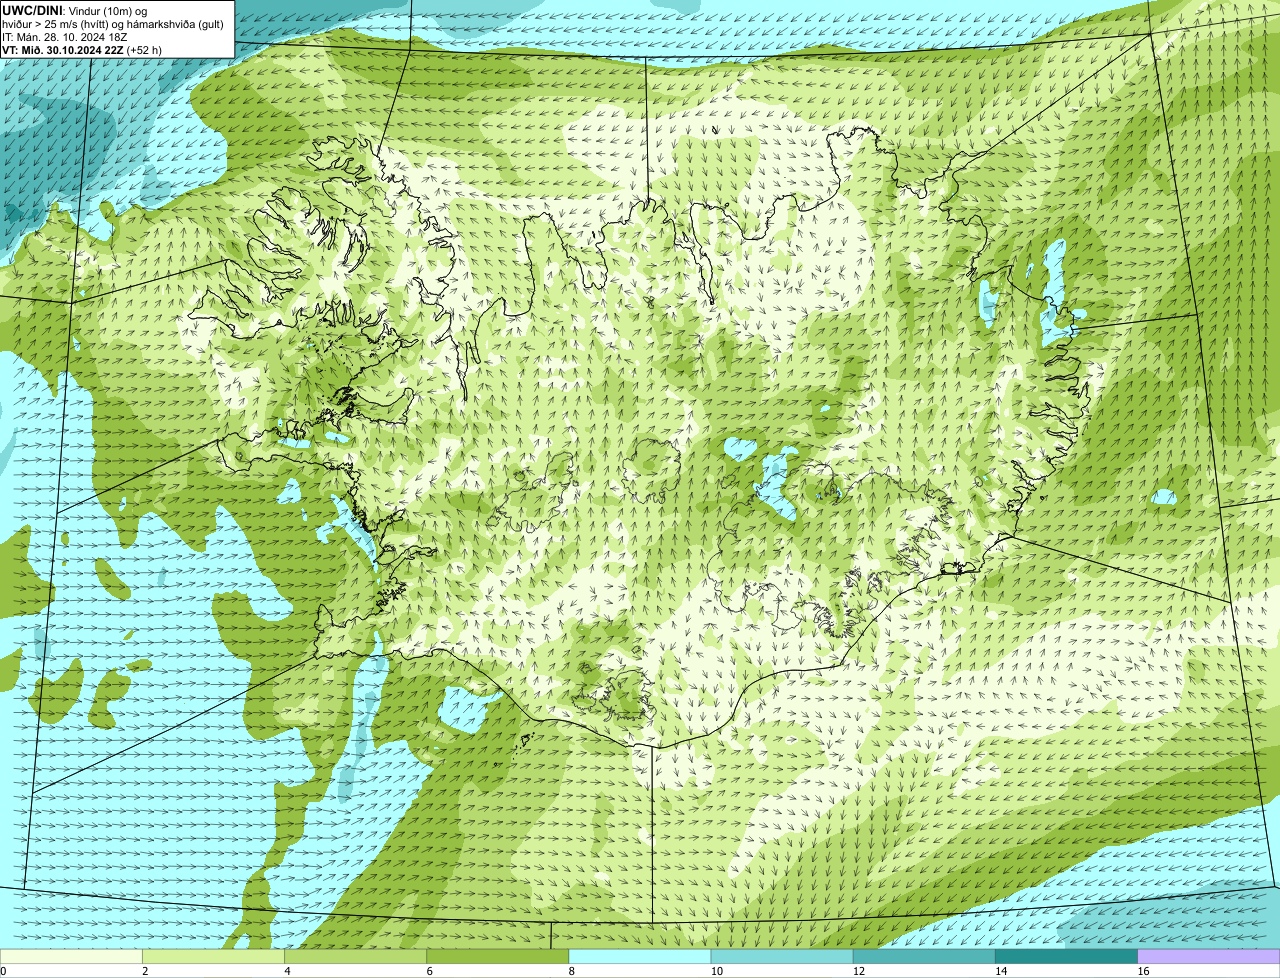The width and height of the screenshot is (1280, 978).
Task: Click the scale label "12"
Action: click(858, 971)
